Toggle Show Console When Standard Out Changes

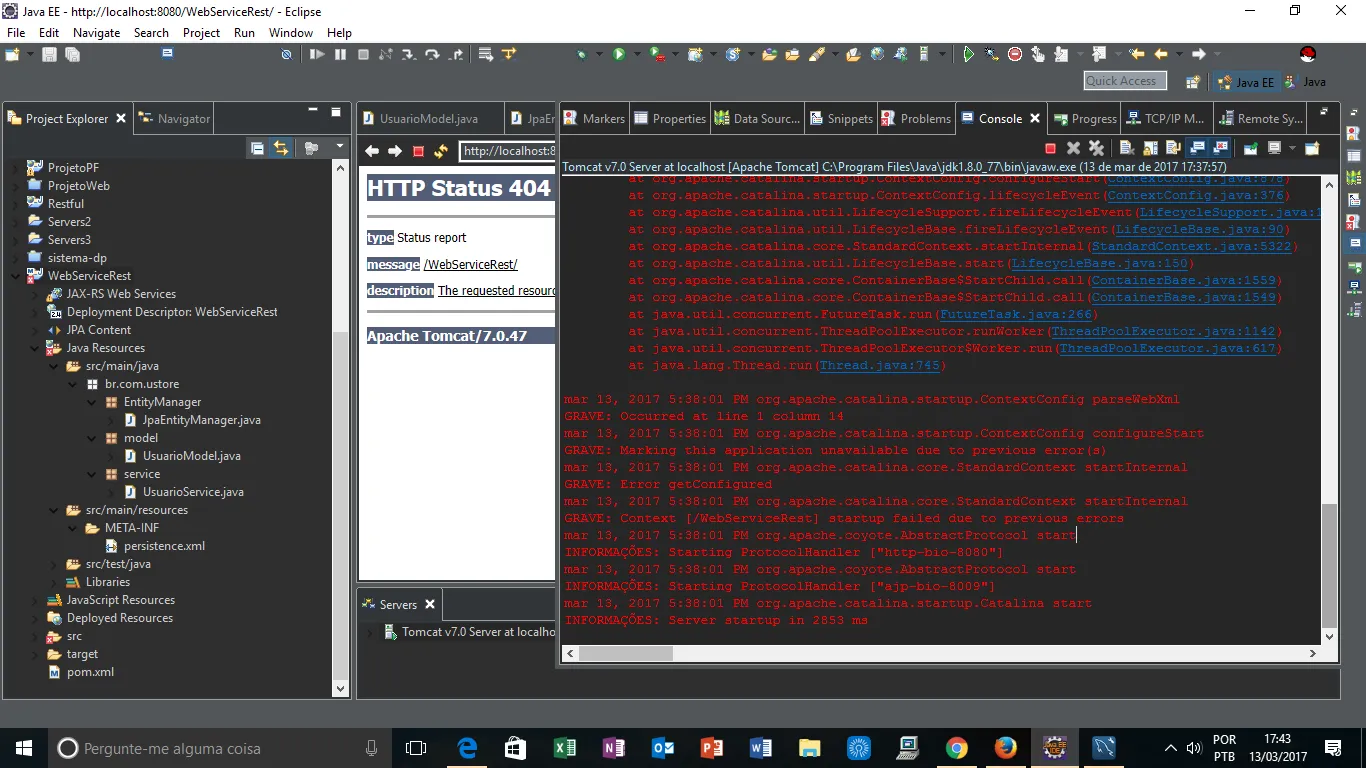pyautogui.click(x=1197, y=148)
